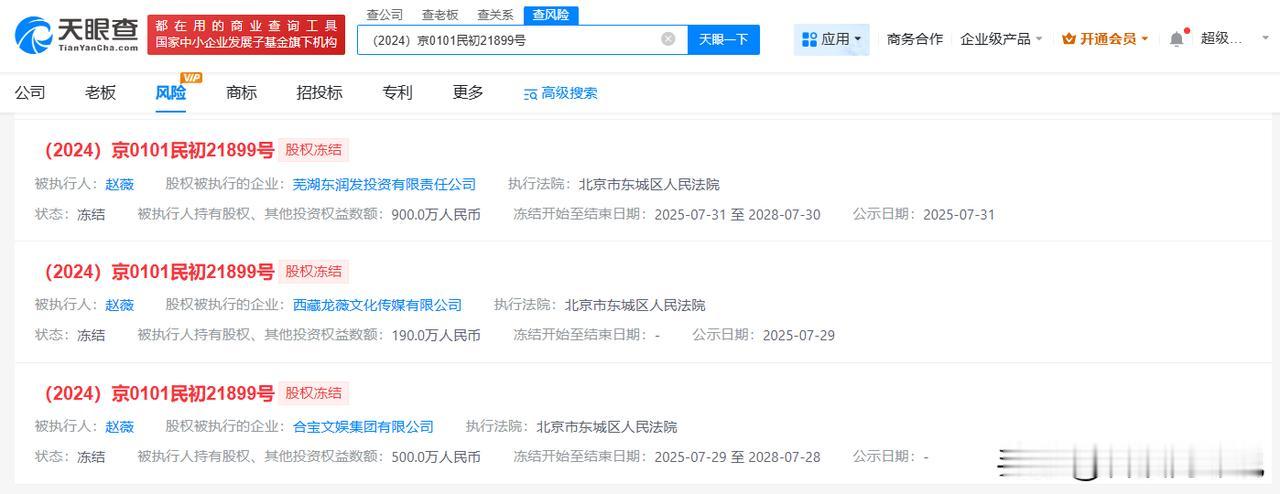This screenshot has height=494, width=1280.
Task: Open 西藏龙薇文化传媒有限公司 company link
Action: 377,305
